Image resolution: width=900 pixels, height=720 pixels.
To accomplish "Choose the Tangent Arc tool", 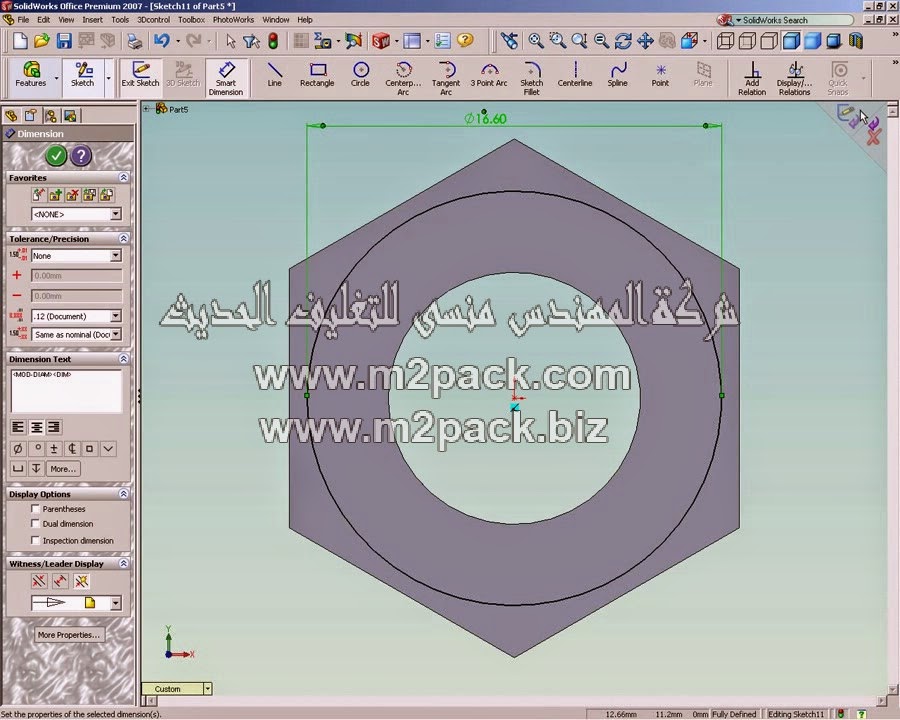I will click(x=446, y=78).
